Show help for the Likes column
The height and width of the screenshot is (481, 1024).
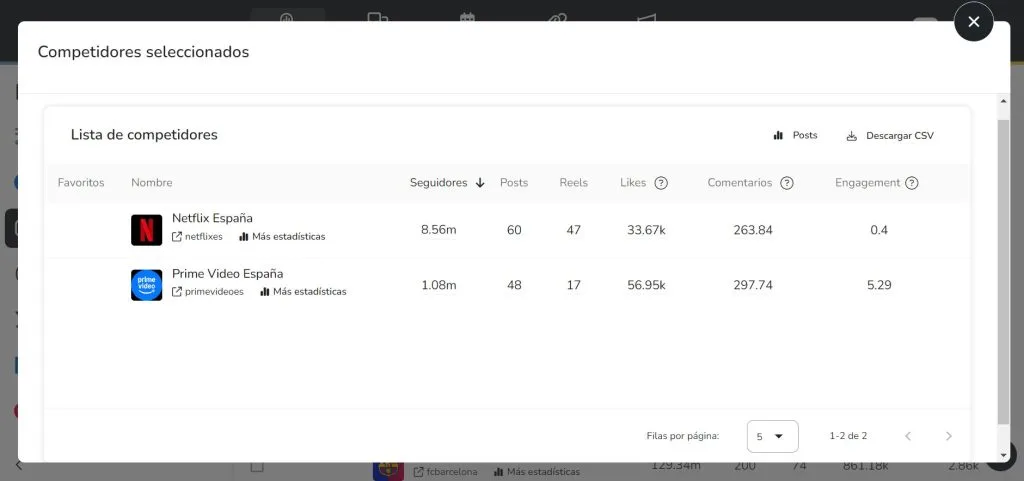(661, 183)
